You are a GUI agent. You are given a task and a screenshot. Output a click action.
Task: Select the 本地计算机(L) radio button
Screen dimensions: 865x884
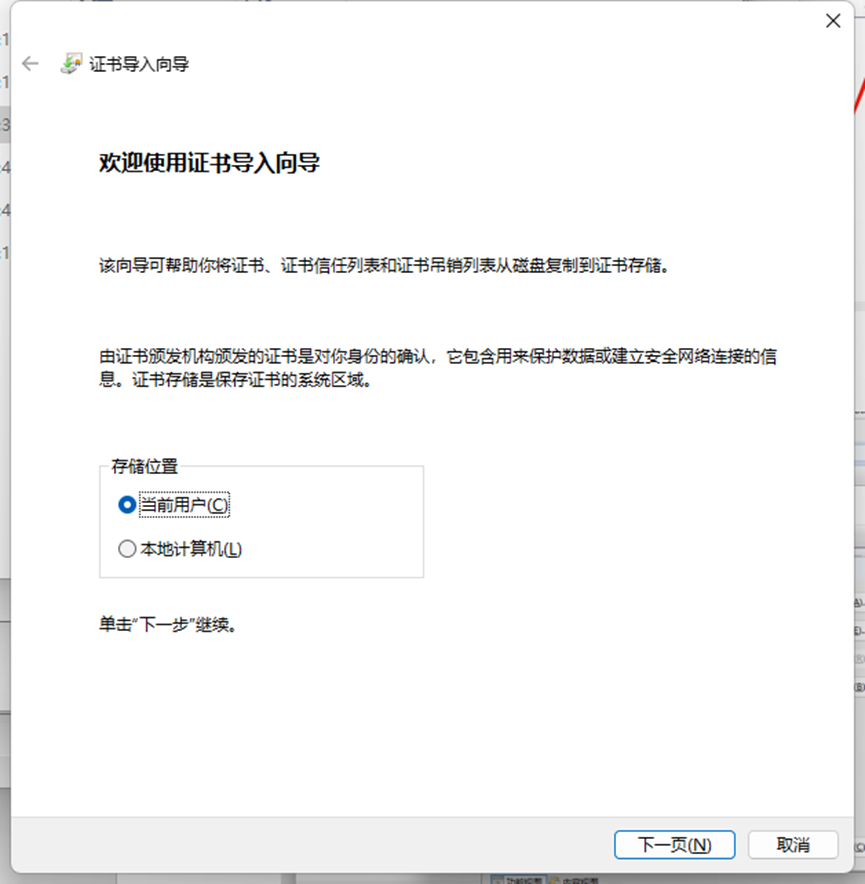(127, 548)
